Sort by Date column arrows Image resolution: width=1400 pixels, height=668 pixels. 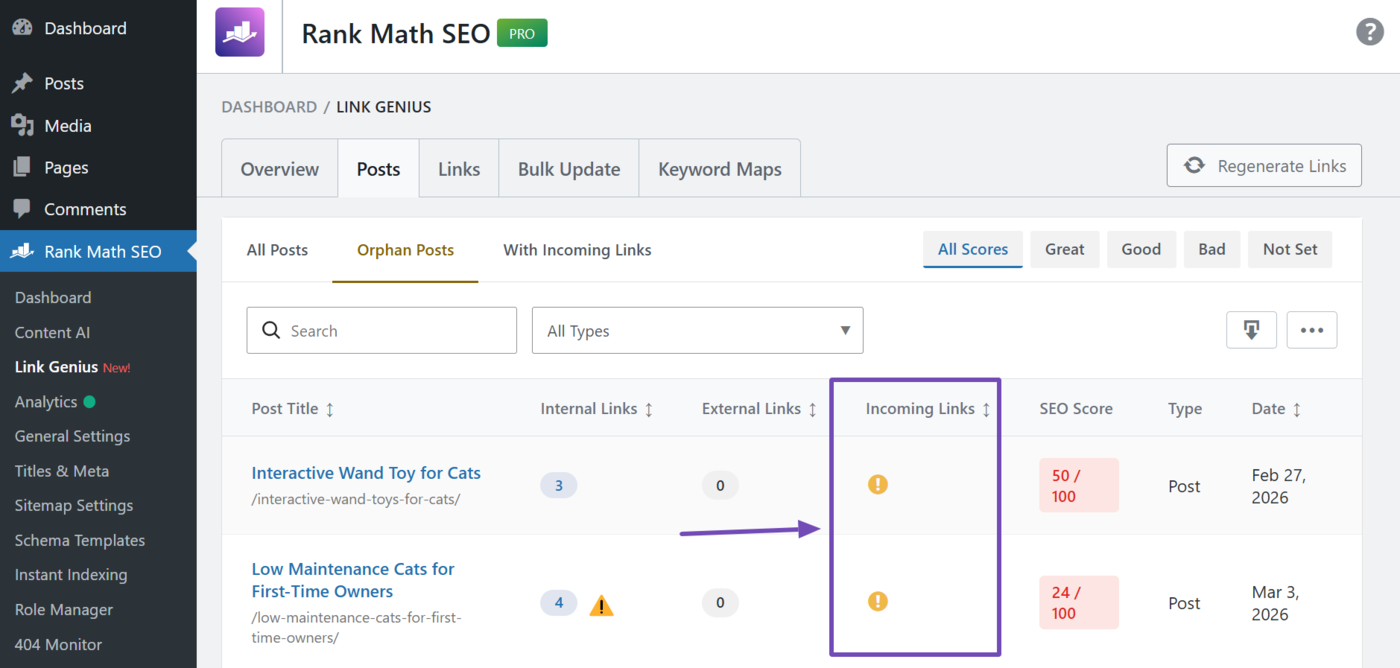(1297, 409)
